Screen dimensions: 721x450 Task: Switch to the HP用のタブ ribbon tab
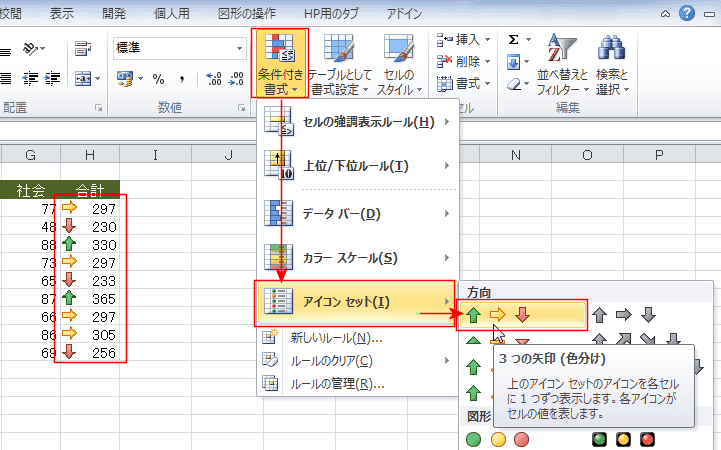pos(331,13)
